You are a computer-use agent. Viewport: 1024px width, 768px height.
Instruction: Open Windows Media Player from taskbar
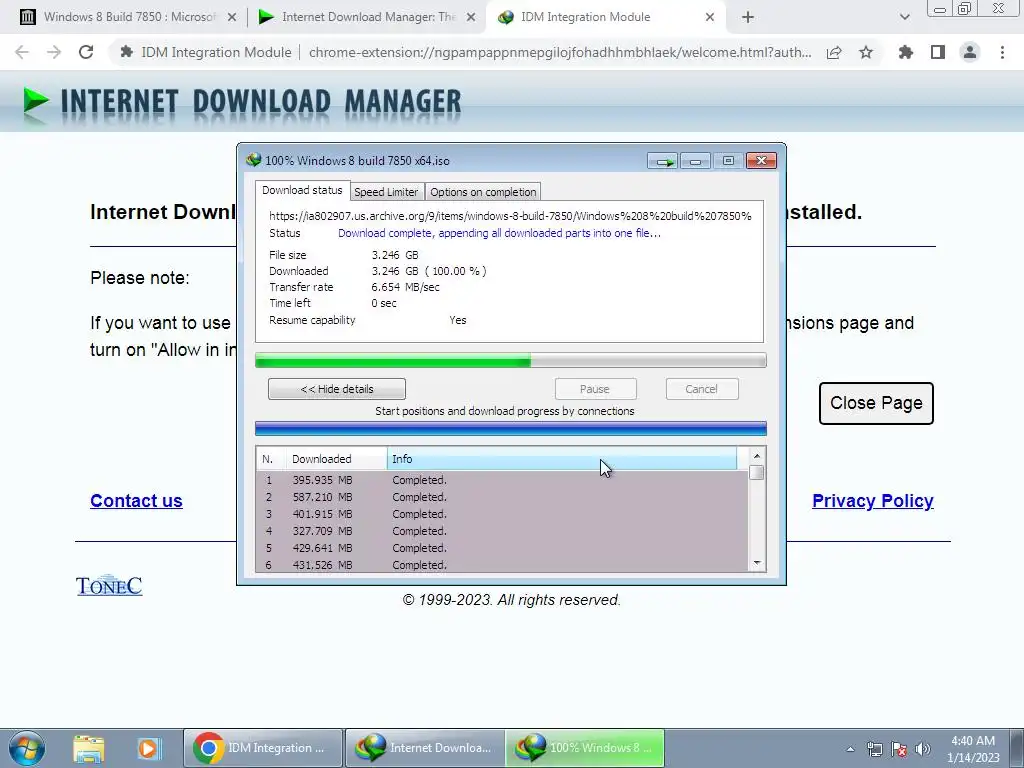pos(148,748)
